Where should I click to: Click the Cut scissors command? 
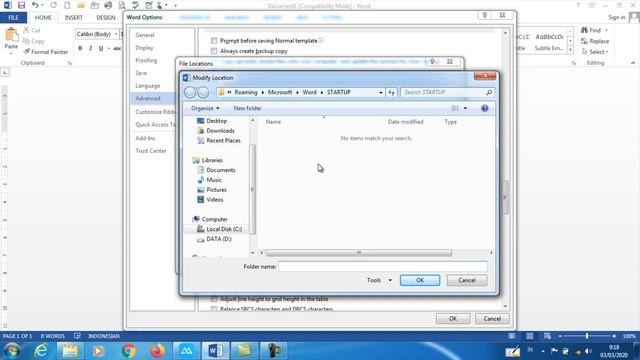pyautogui.click(x=32, y=30)
